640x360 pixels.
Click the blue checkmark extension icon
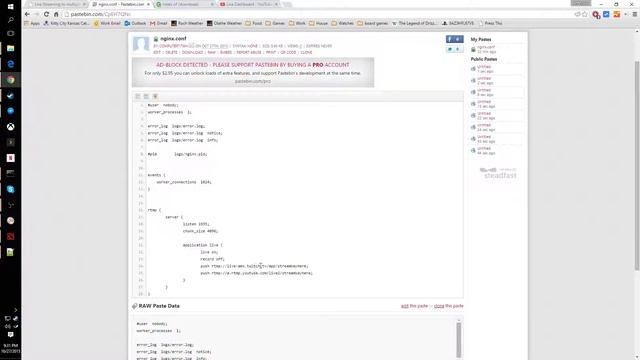click(x=606, y=14)
